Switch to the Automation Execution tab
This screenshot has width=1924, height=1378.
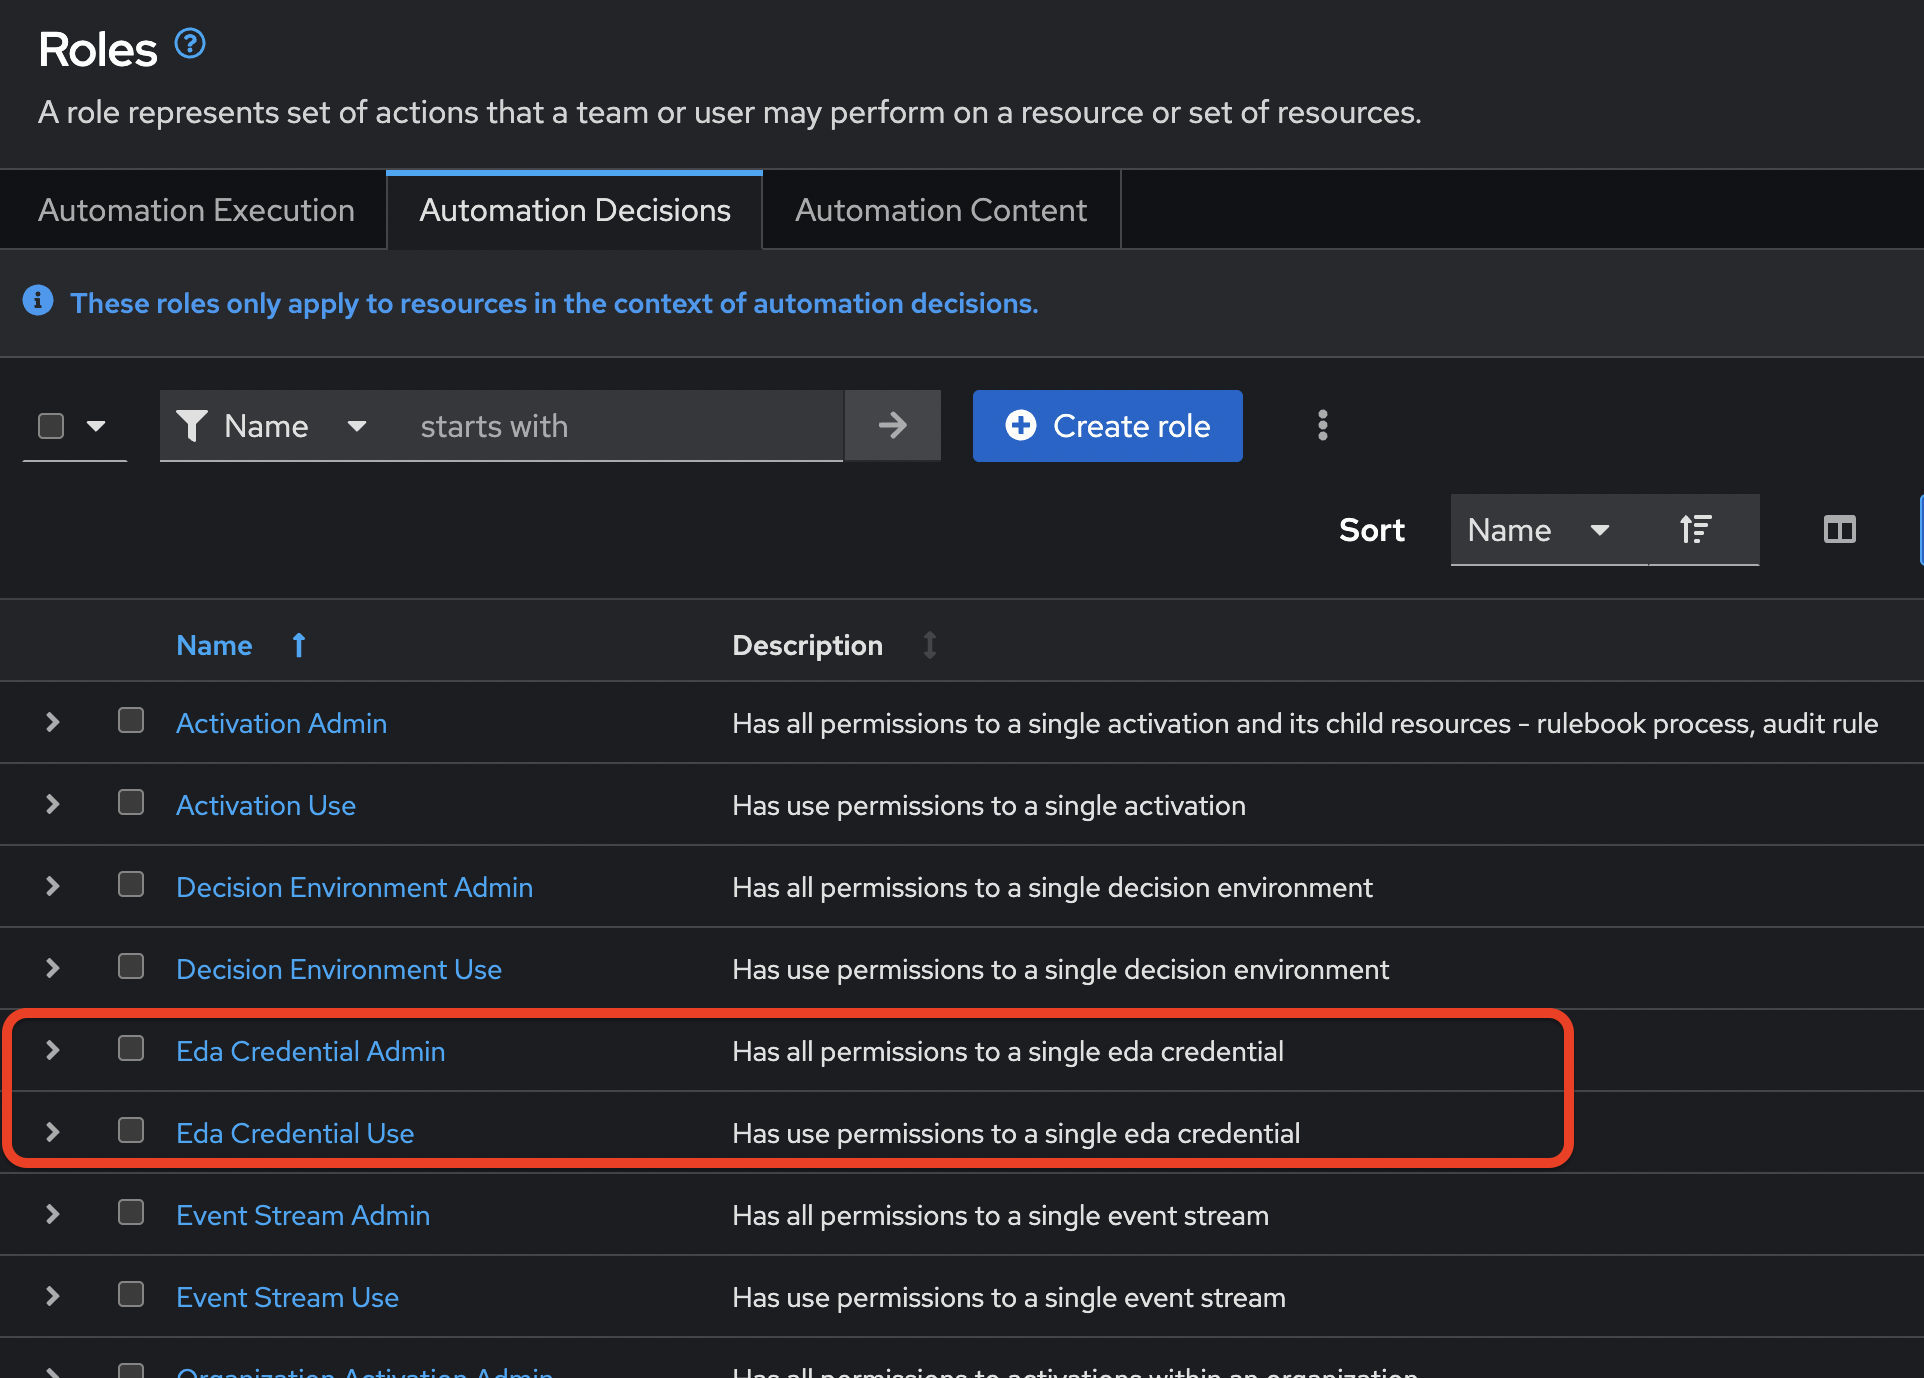point(196,210)
